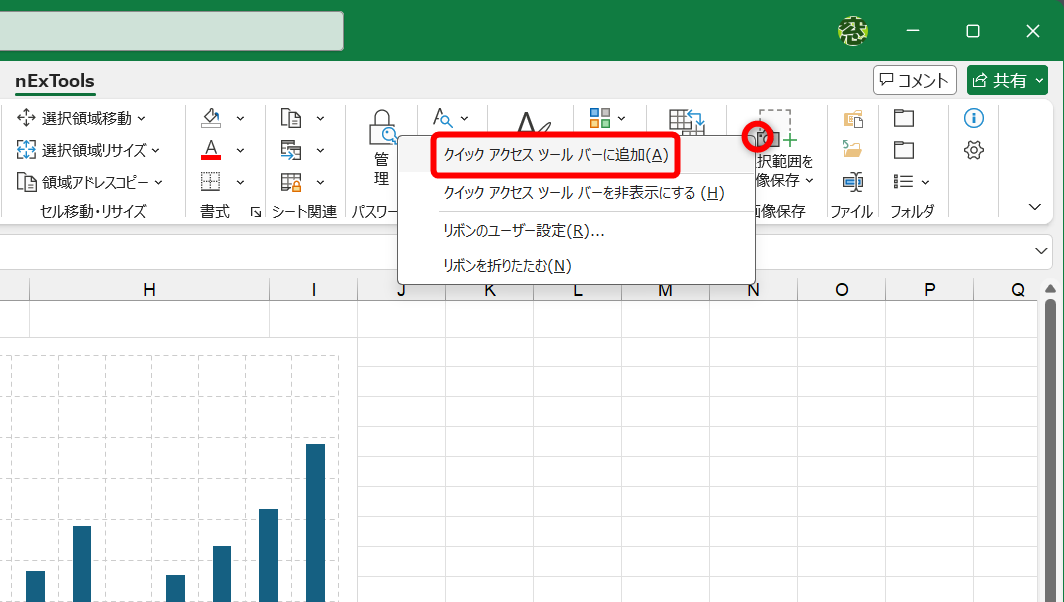Switch to the nExTools ribbon tab
The image size is (1064, 602).
(x=55, y=81)
